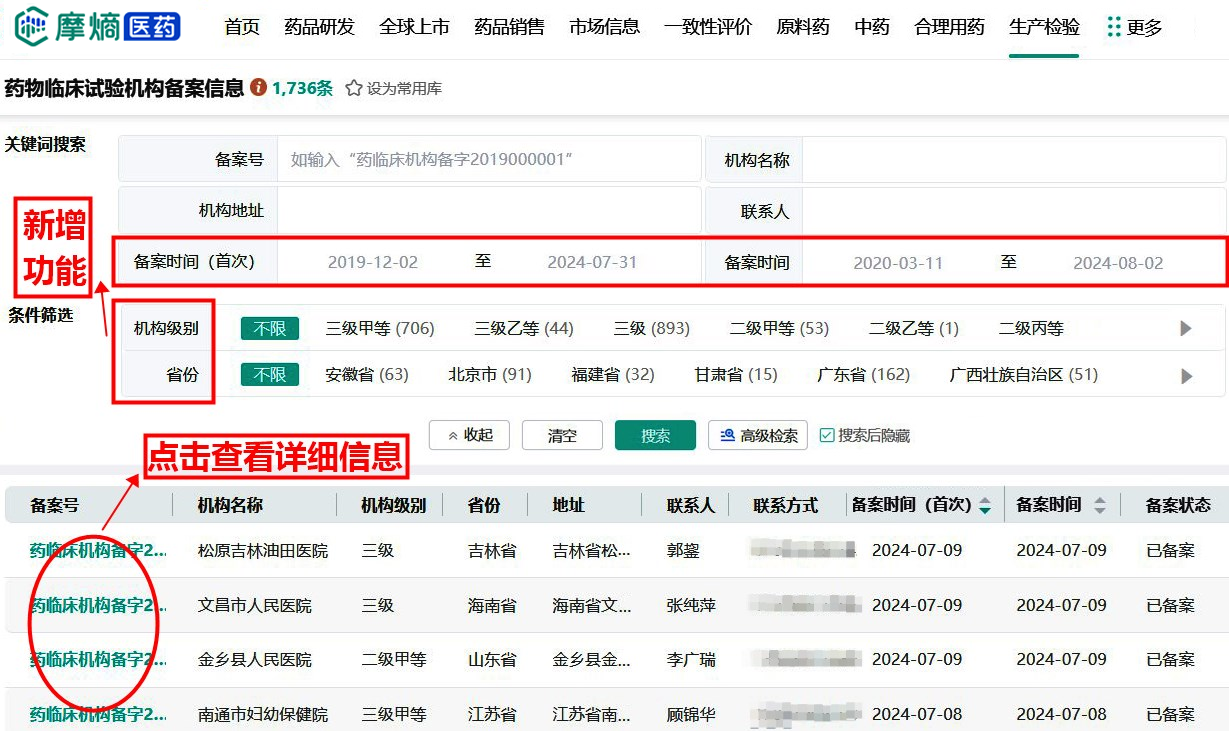This screenshot has width=1229, height=731.
Task: Open 全球上市 nav tab
Action: (414, 27)
